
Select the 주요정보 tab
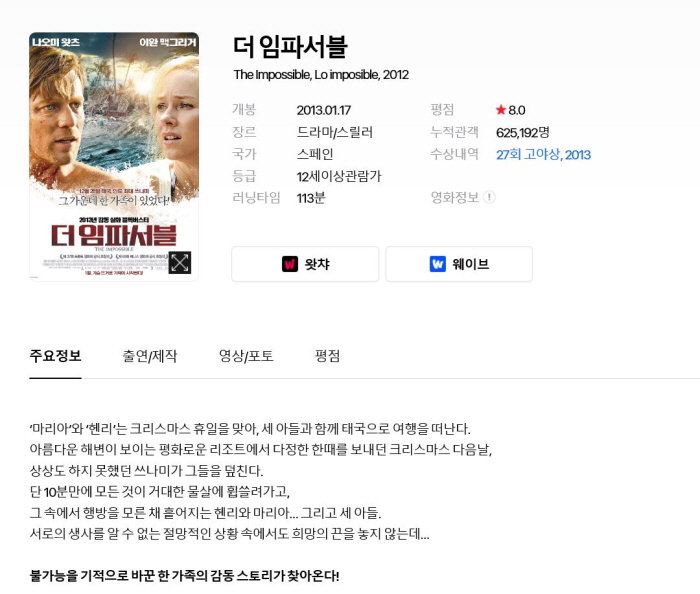click(55, 356)
